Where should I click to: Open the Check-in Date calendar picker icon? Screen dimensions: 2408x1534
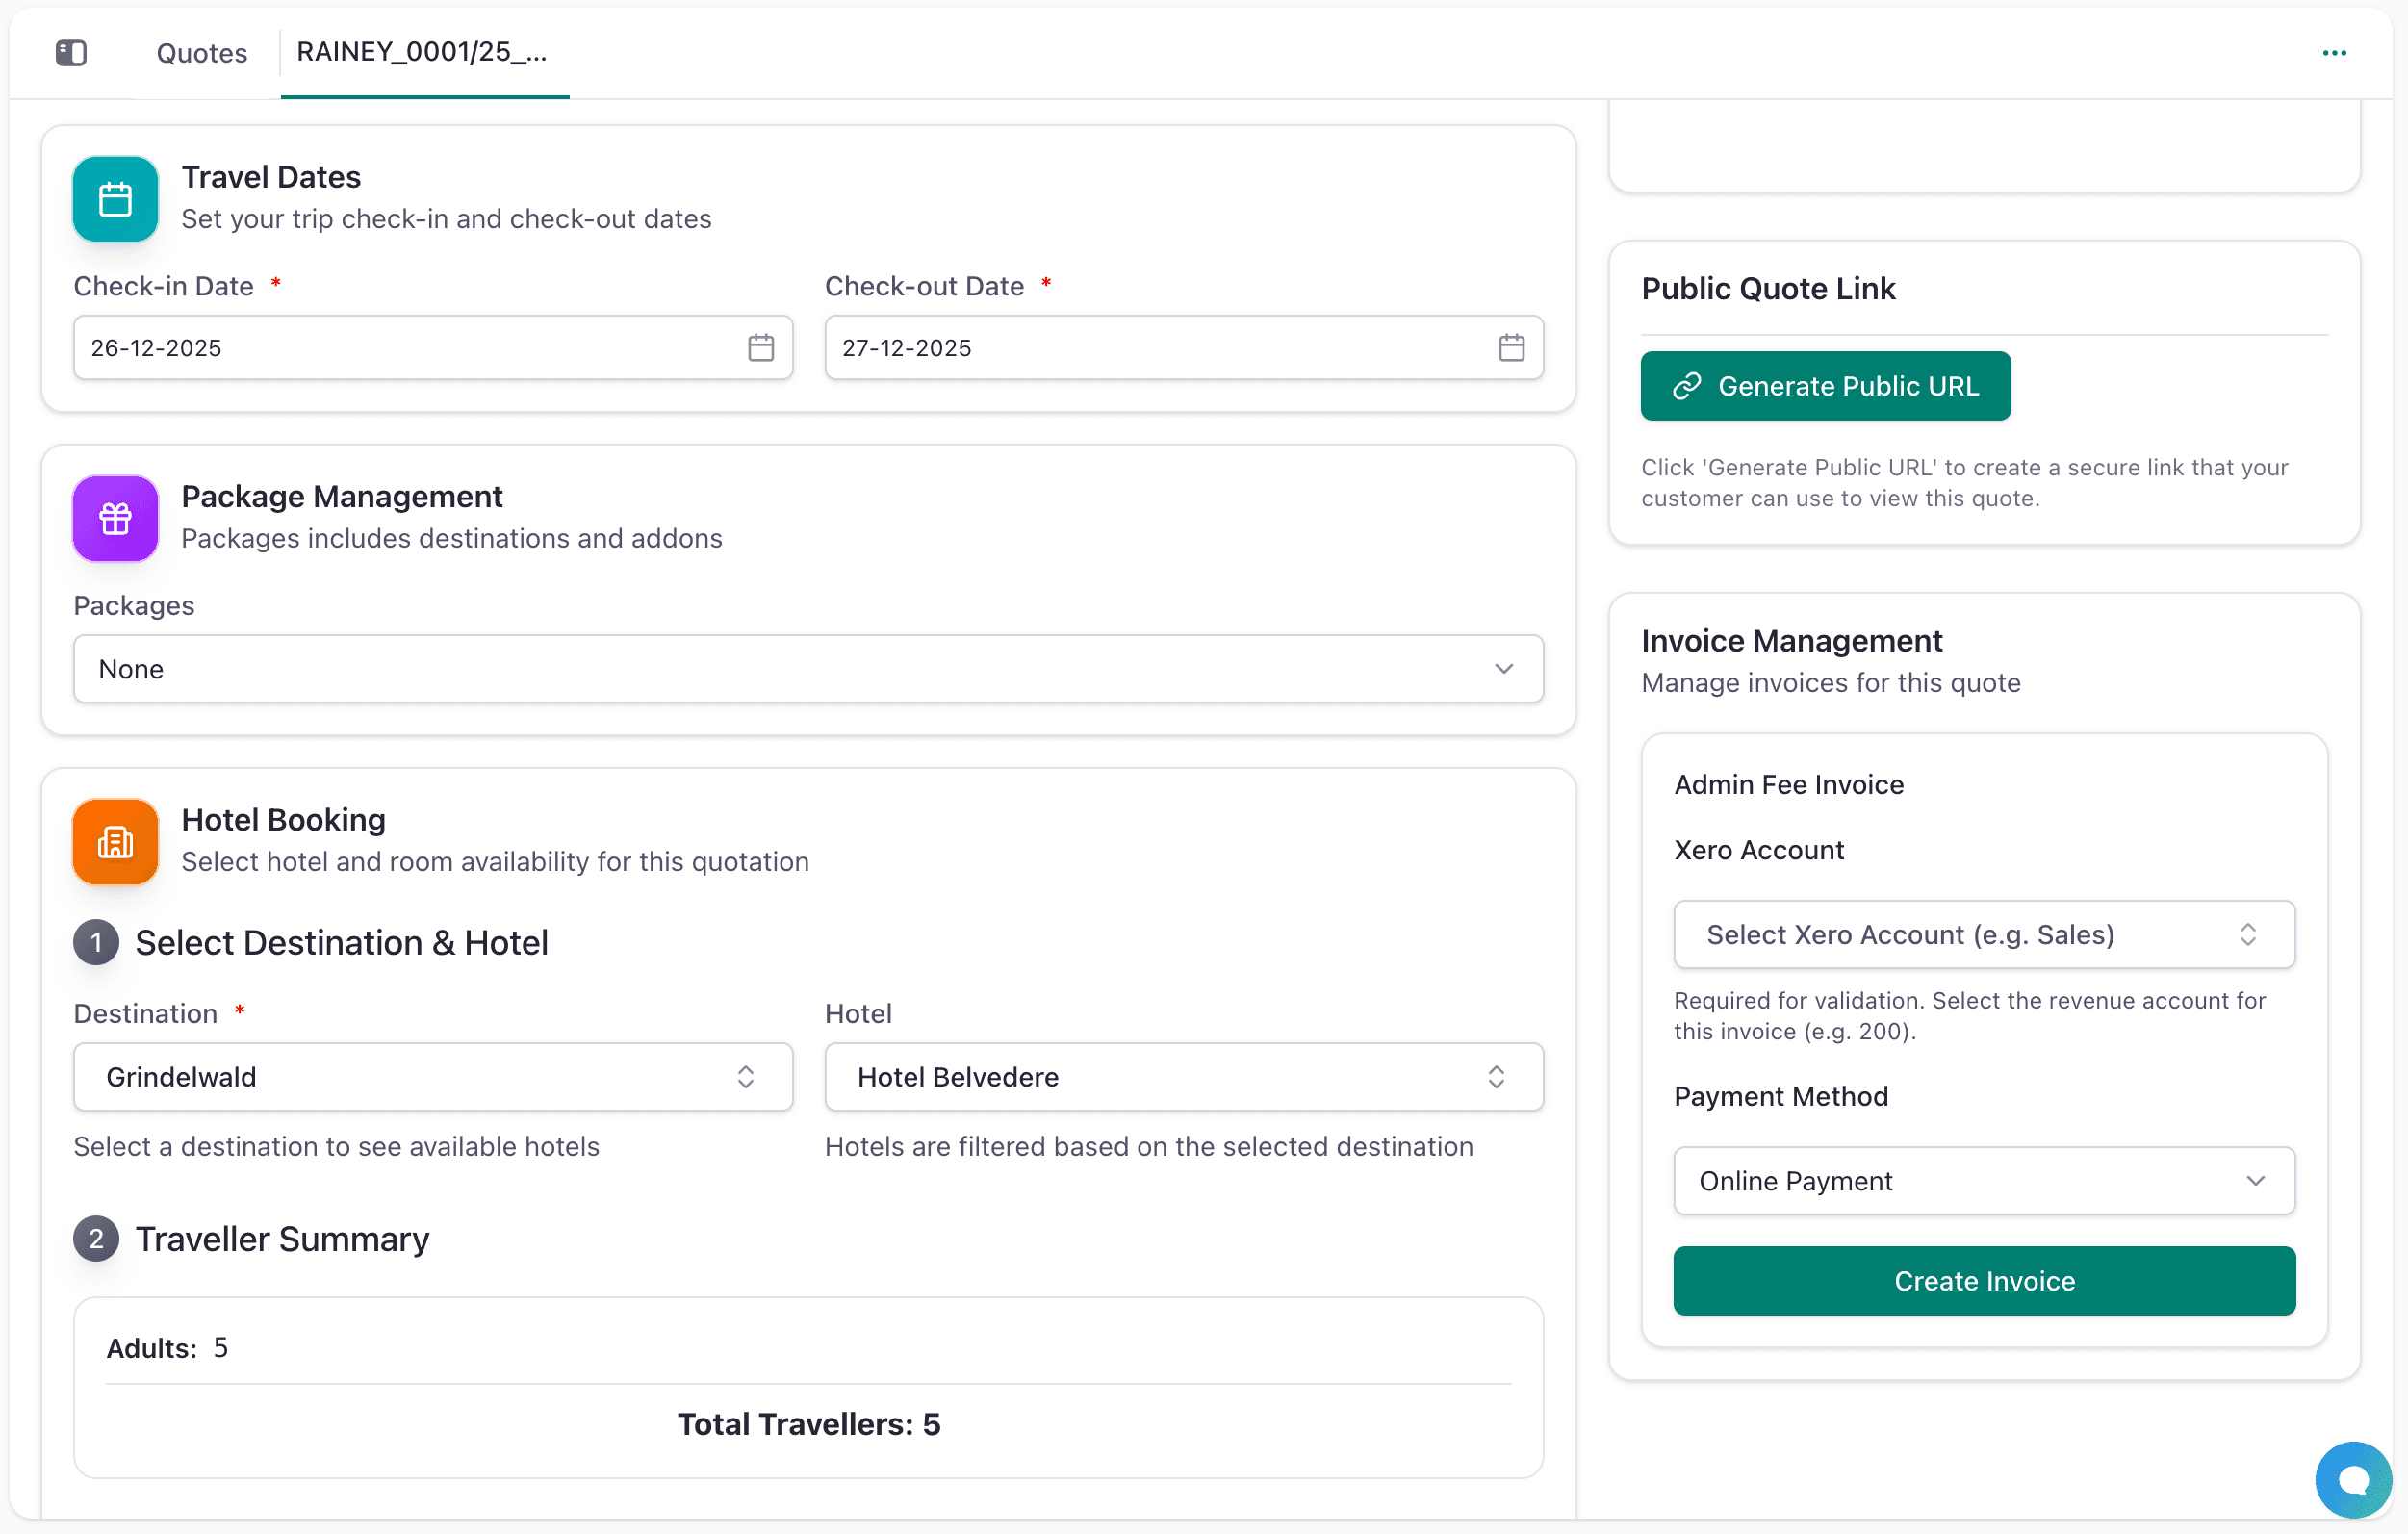[761, 347]
